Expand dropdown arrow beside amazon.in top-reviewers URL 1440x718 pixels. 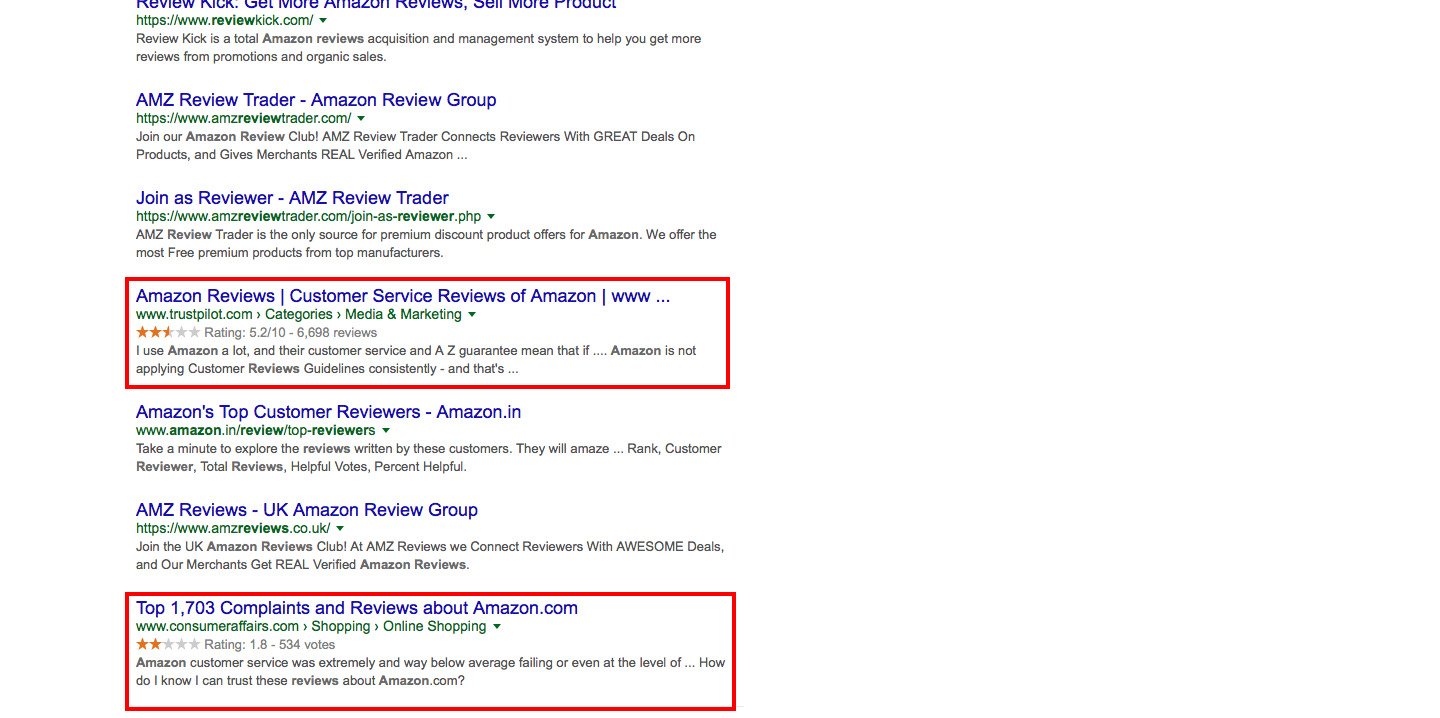point(386,431)
